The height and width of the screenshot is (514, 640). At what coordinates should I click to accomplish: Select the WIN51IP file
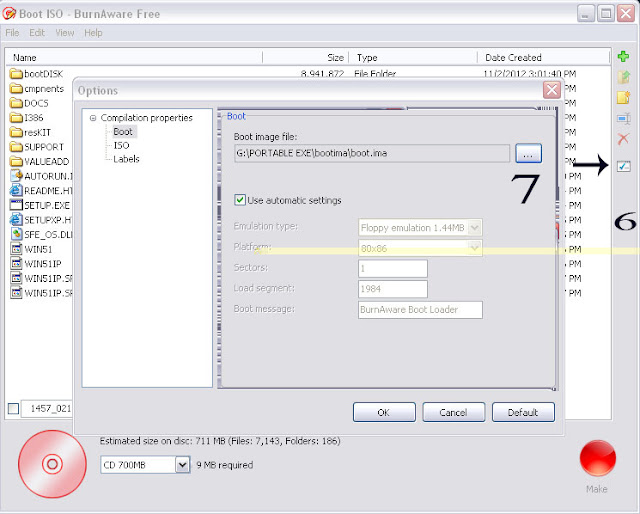tap(36, 264)
